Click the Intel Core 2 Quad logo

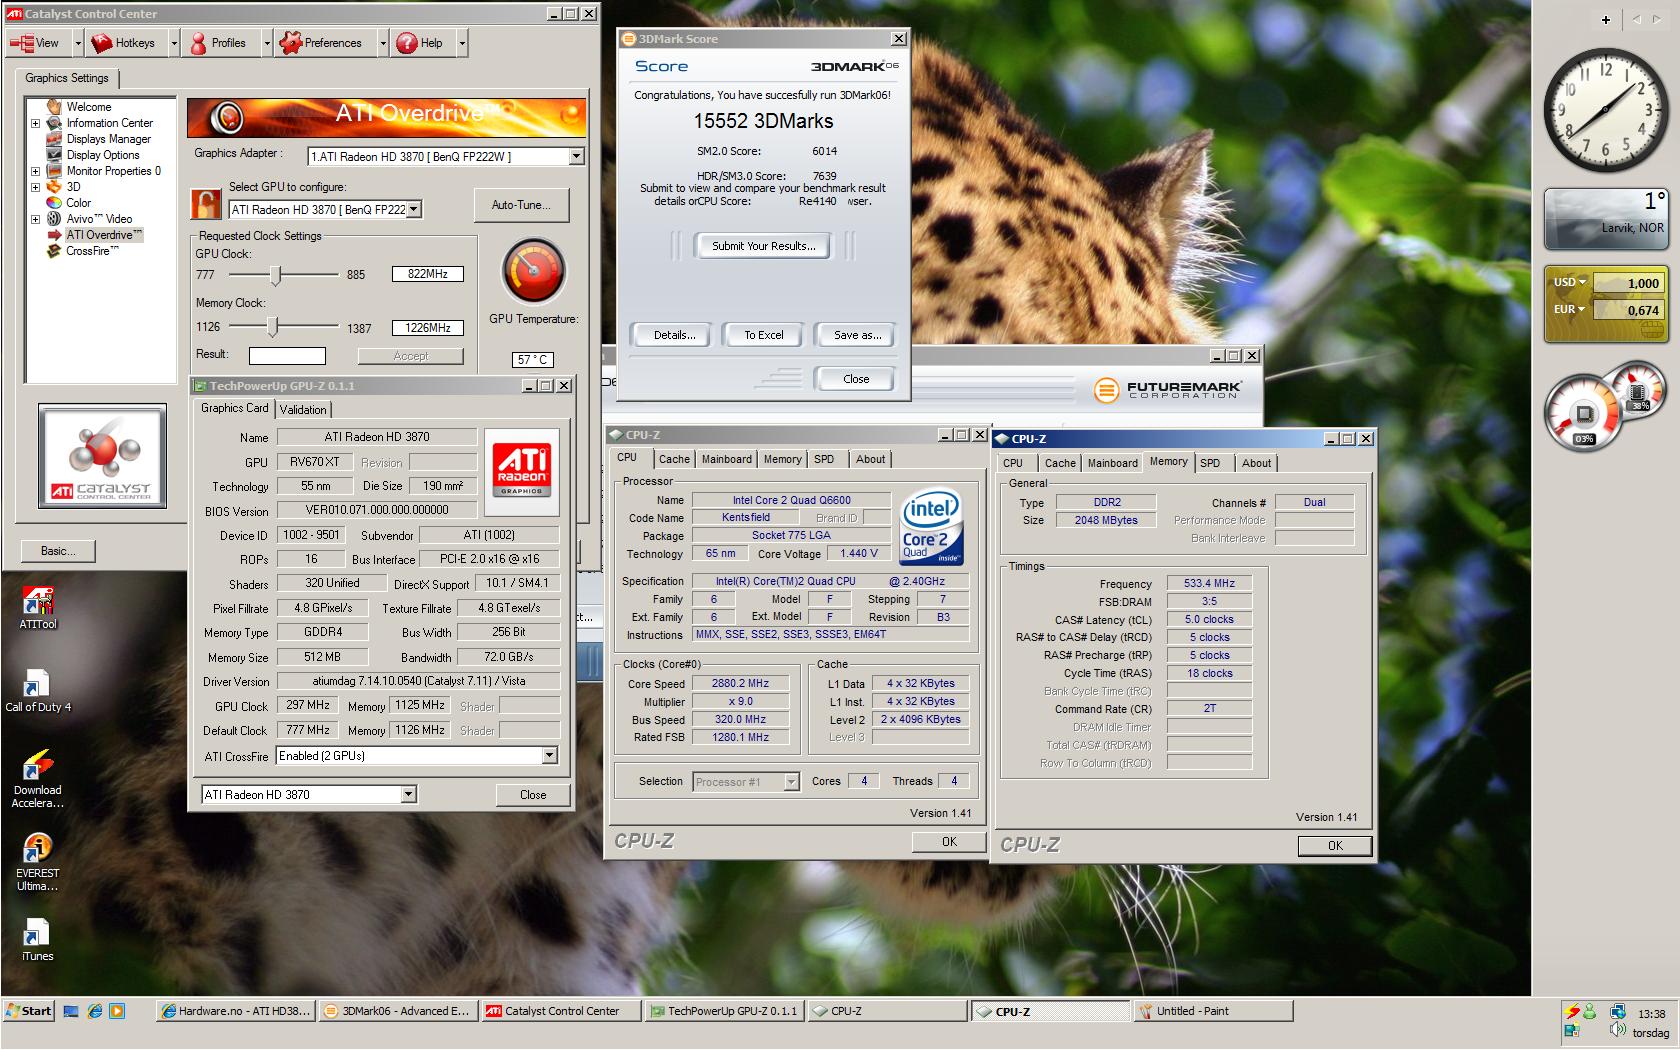click(x=932, y=527)
